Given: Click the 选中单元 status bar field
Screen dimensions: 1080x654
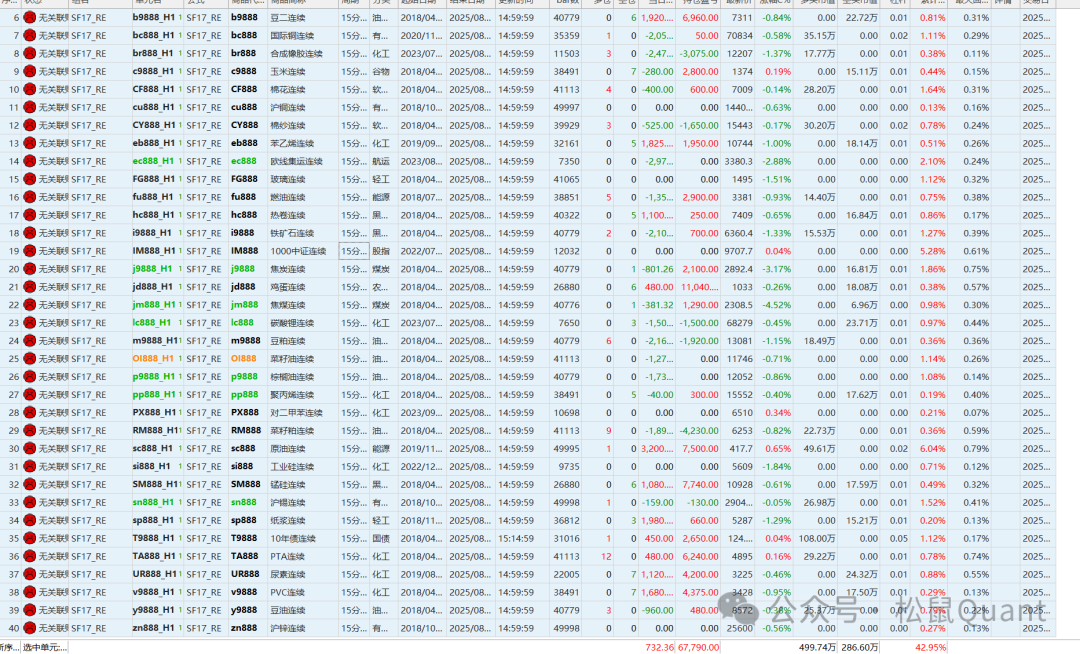Looking at the screenshot, I should point(46,647).
